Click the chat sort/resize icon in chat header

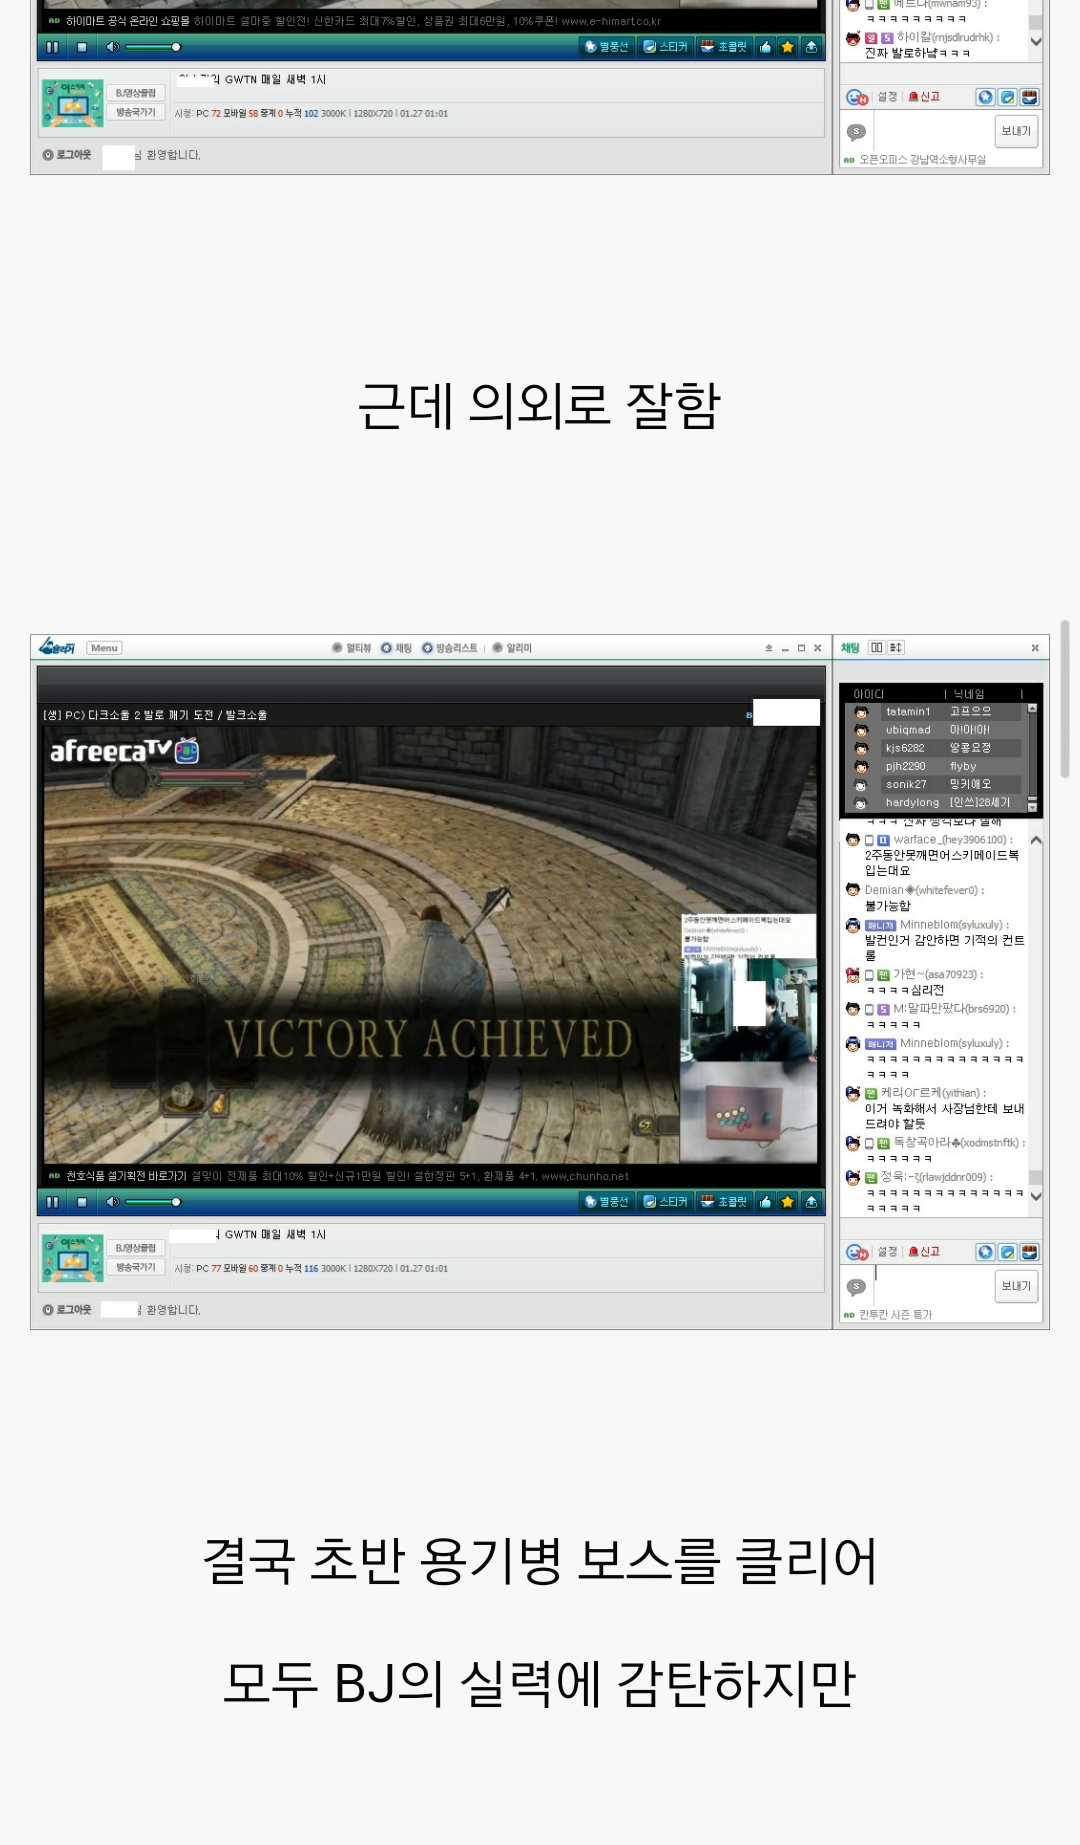click(x=896, y=648)
